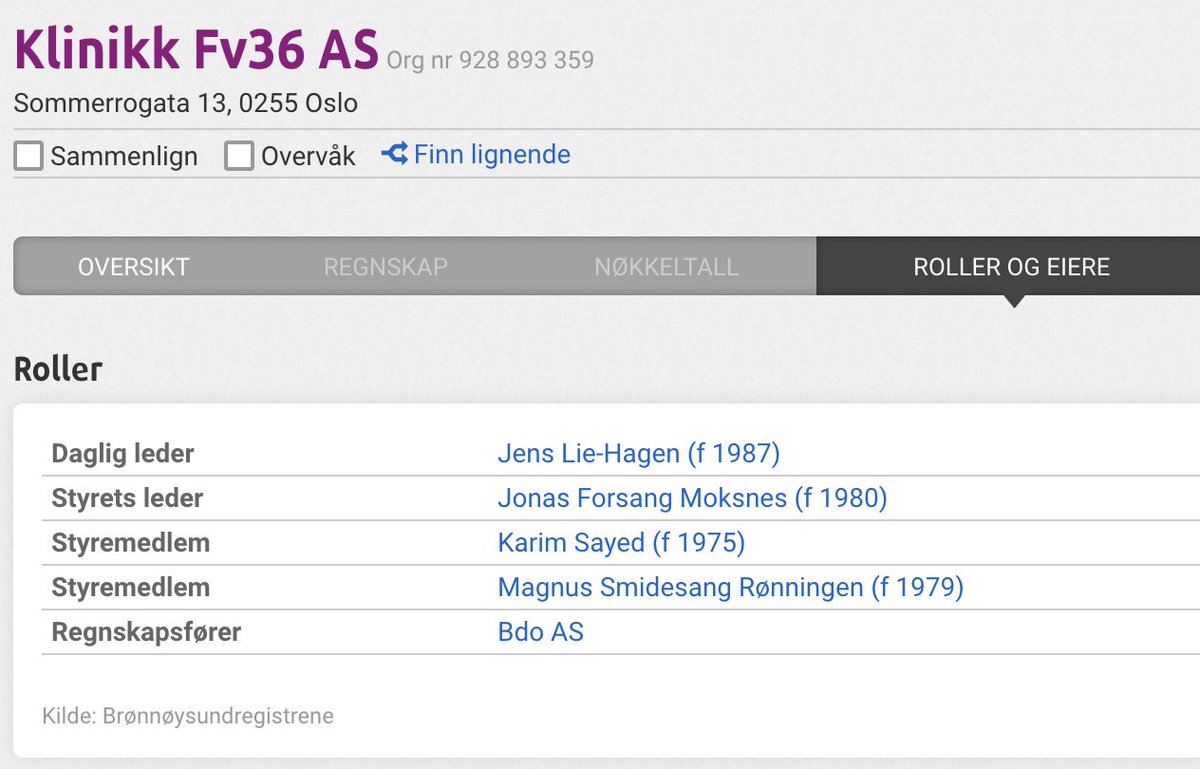Click the Roller section heading

pos(58,369)
